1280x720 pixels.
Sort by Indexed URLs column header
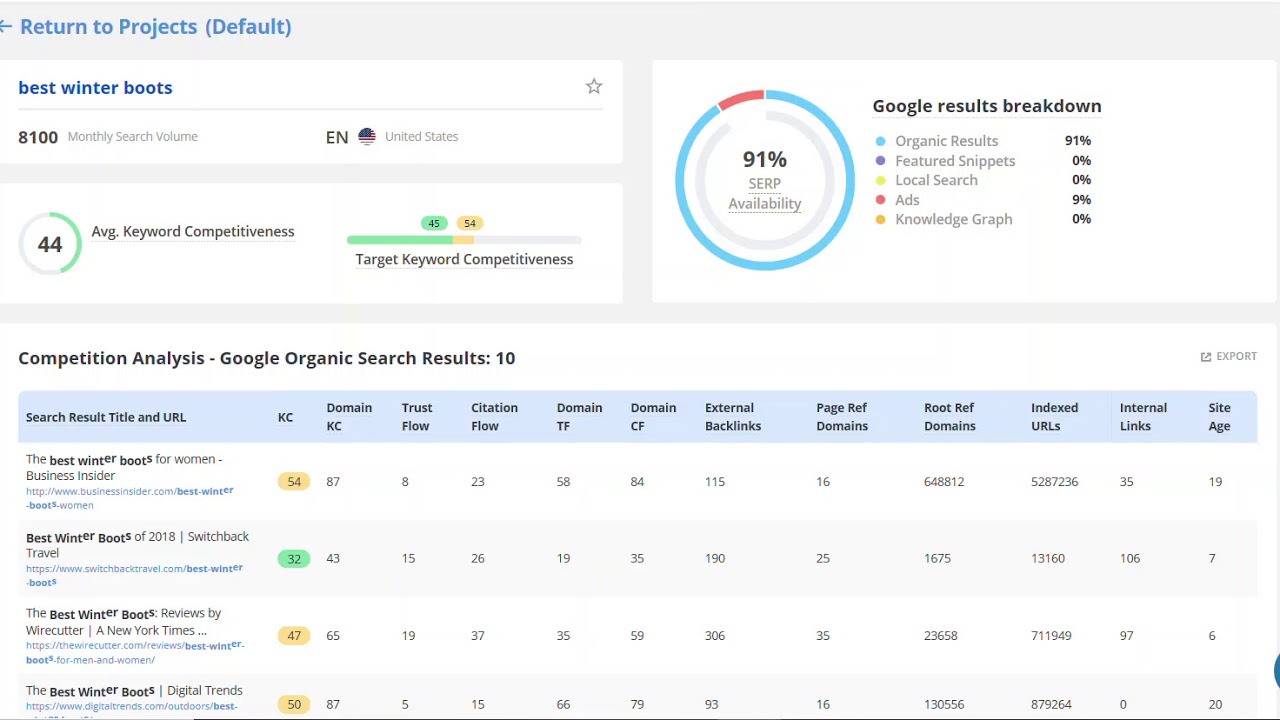[1054, 417]
